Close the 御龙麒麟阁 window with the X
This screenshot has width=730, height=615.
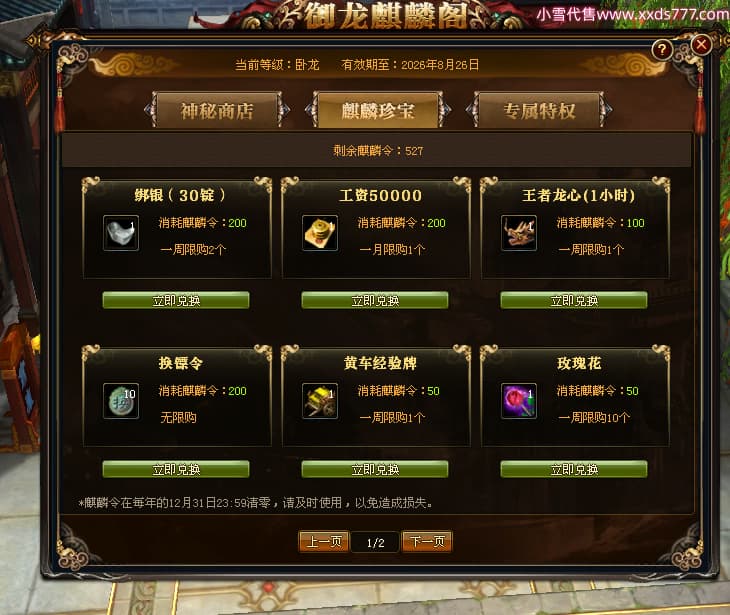coord(701,45)
